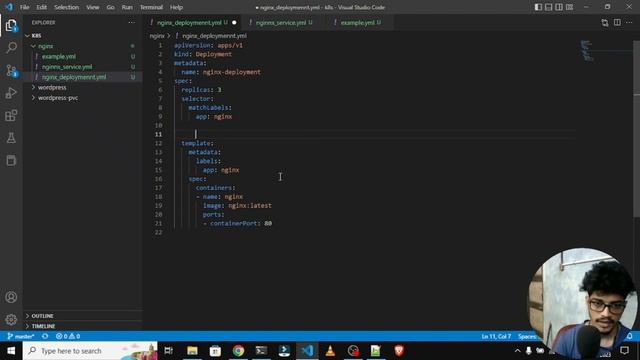Open Windows Action Center notifications
Screen dimensions: 640x360
(x=624, y=351)
